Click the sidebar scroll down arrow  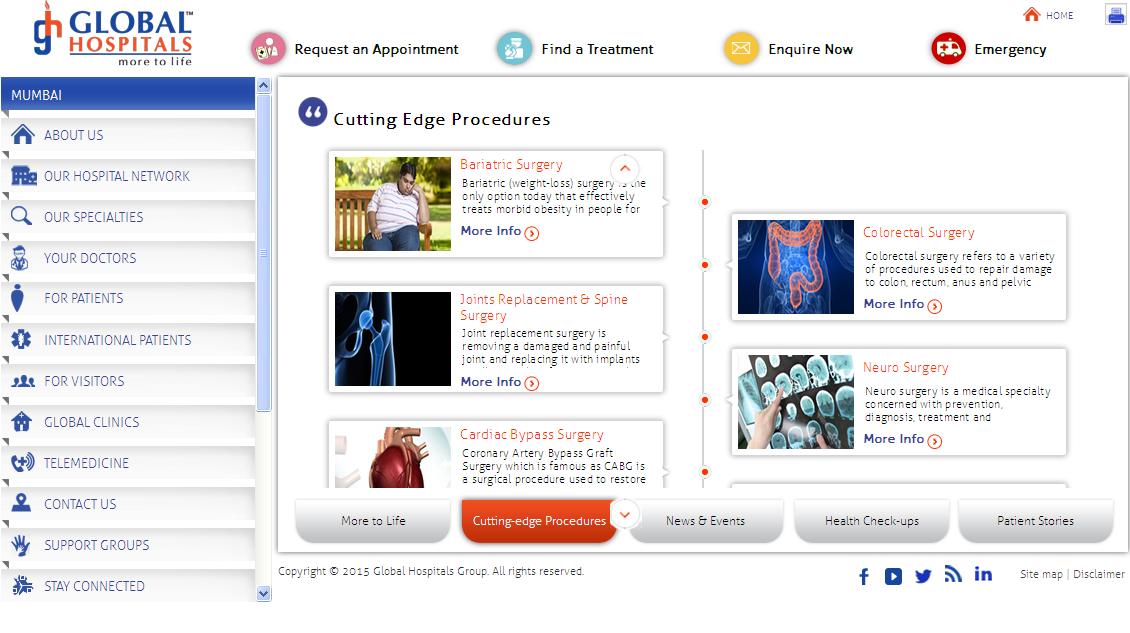(x=263, y=594)
